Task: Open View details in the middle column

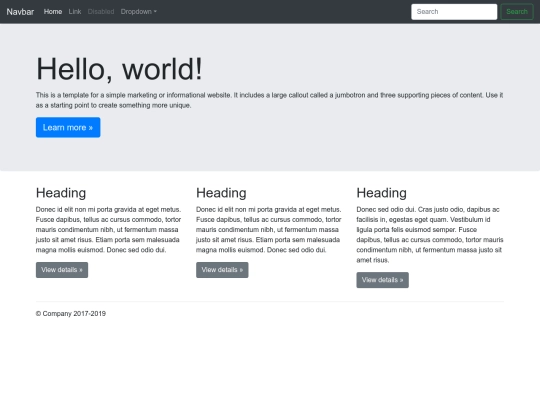Action: pos(222,270)
